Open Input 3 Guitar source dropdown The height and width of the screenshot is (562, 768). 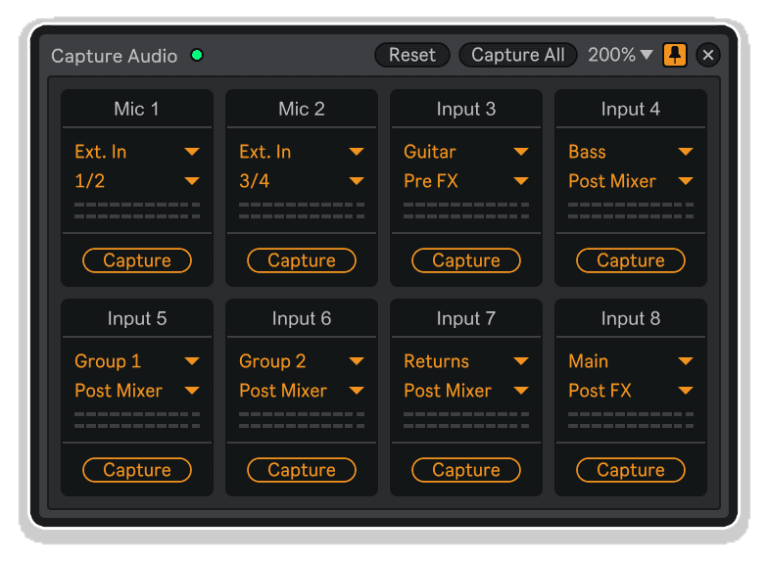(466, 151)
